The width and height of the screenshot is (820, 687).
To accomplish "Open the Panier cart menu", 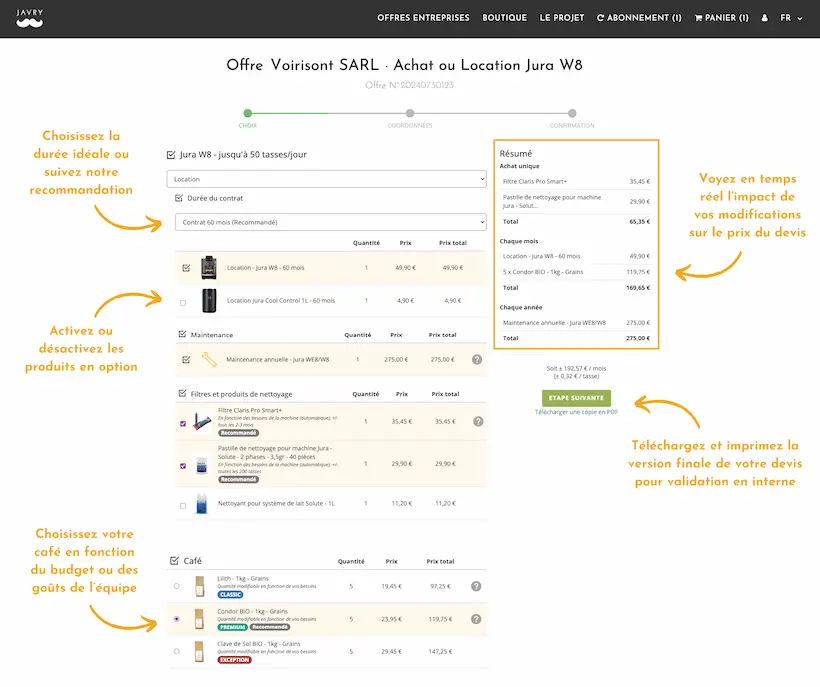I will click(721, 18).
